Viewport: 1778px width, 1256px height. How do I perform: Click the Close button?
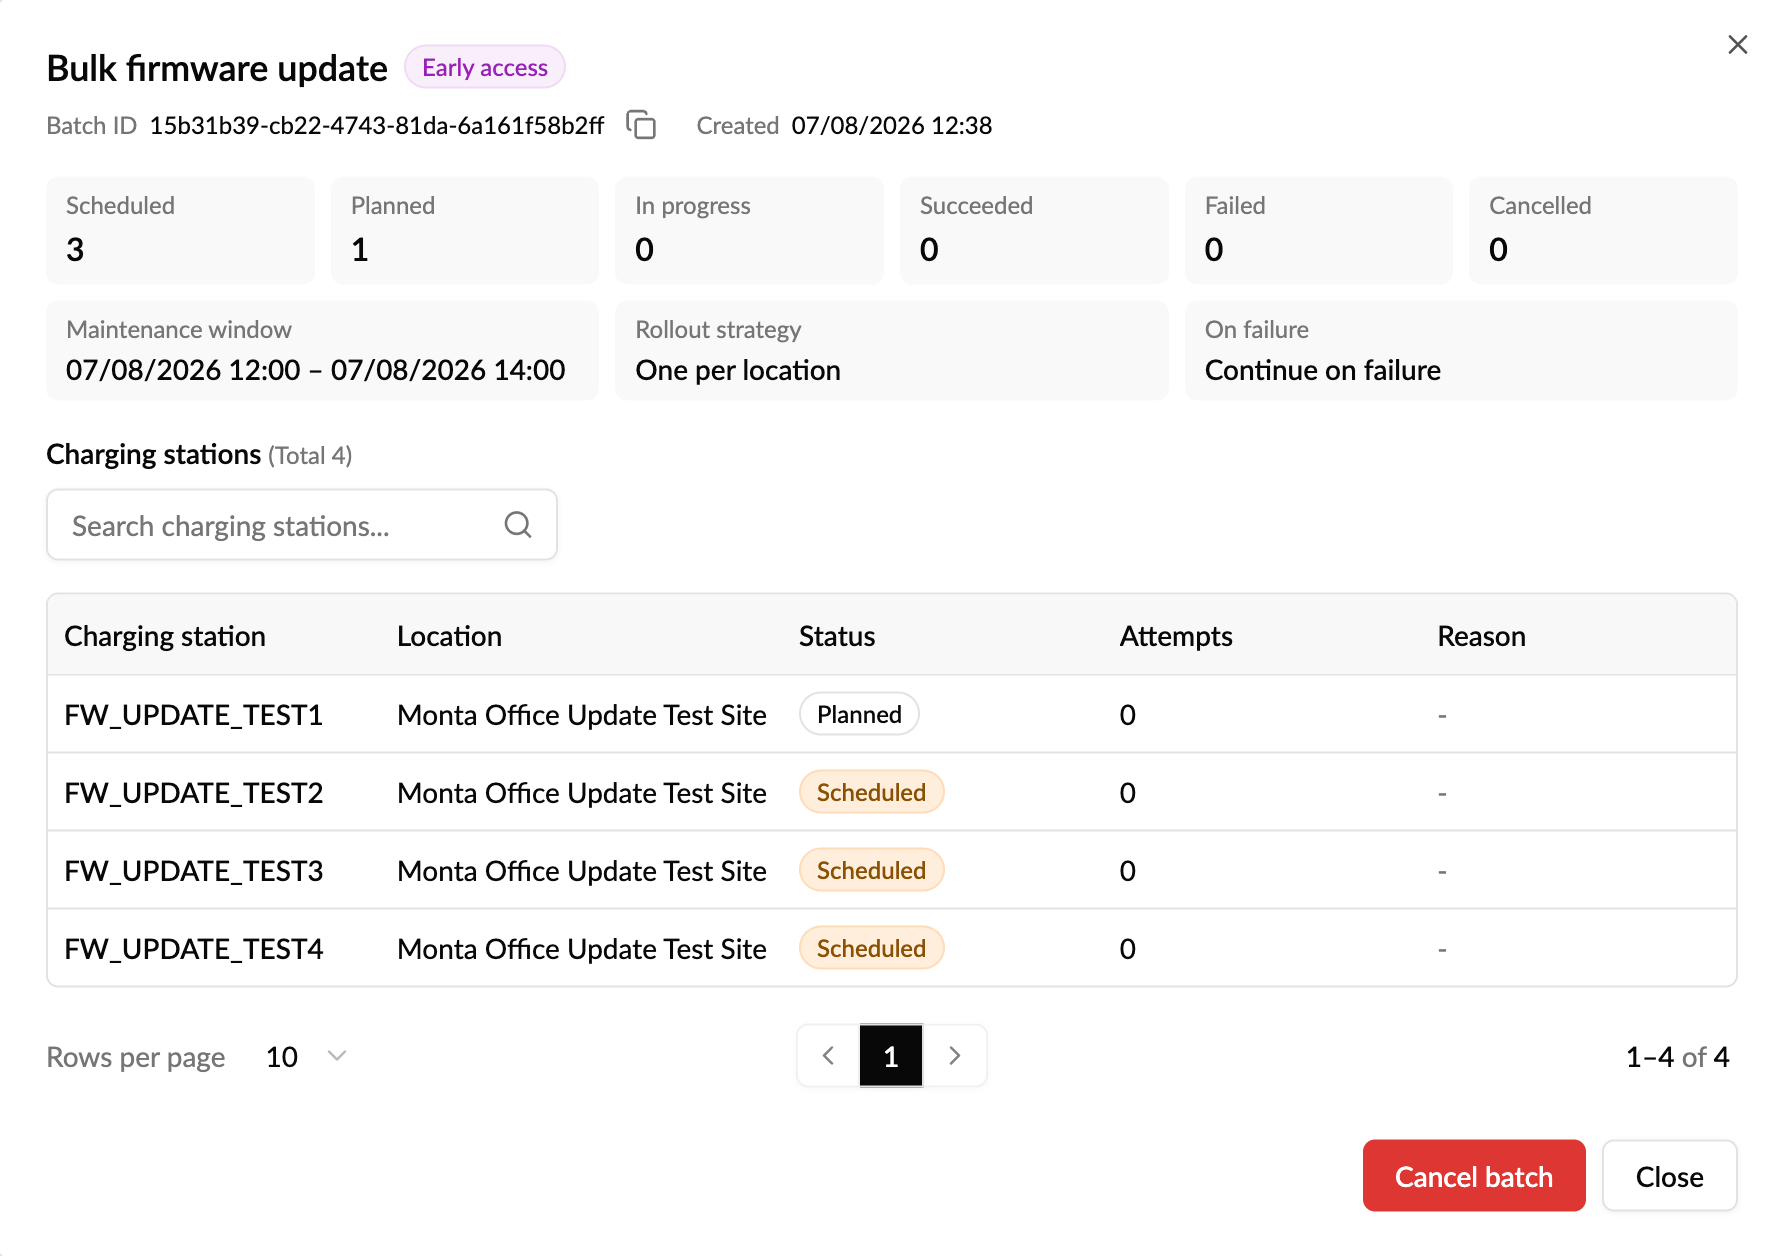tap(1669, 1176)
